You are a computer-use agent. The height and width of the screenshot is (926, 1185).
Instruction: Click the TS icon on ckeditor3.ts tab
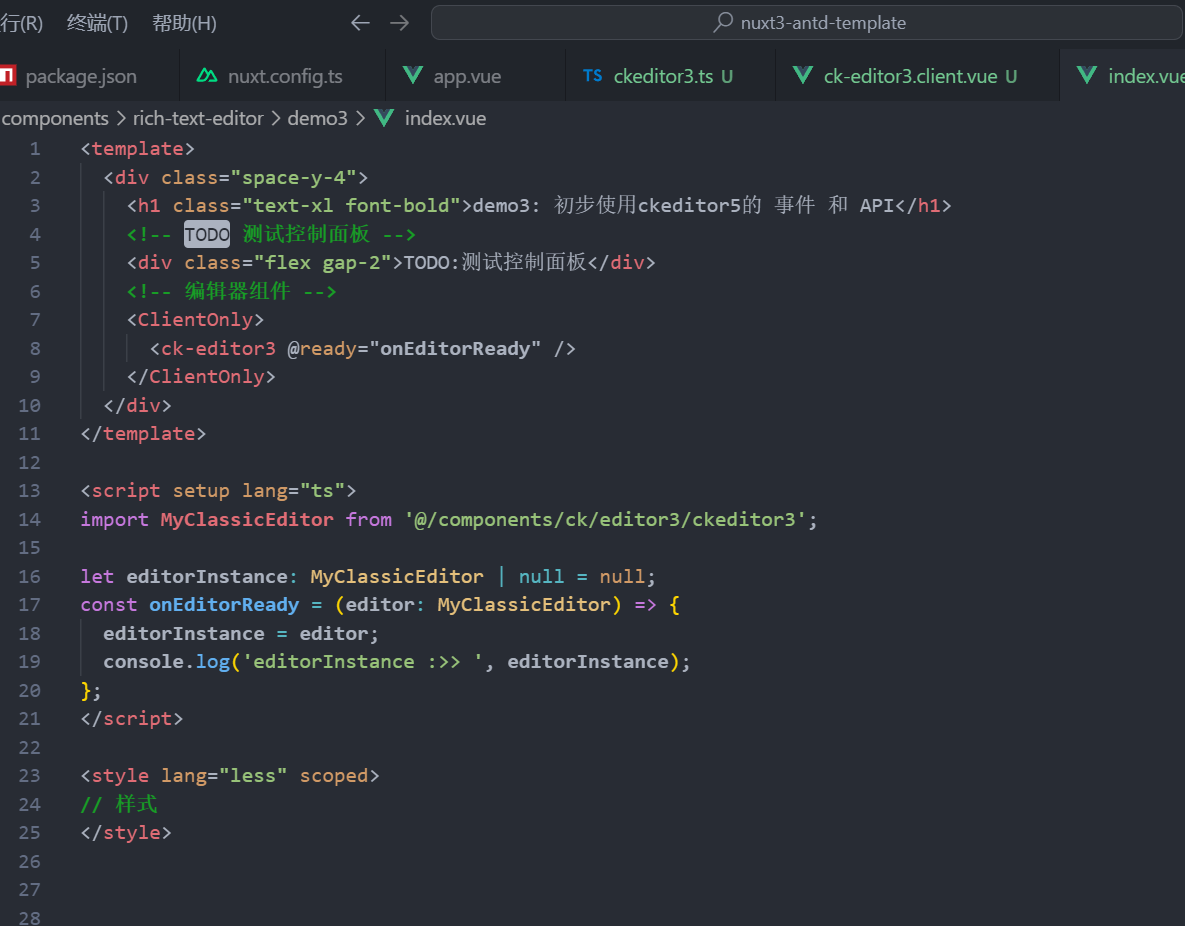(592, 76)
